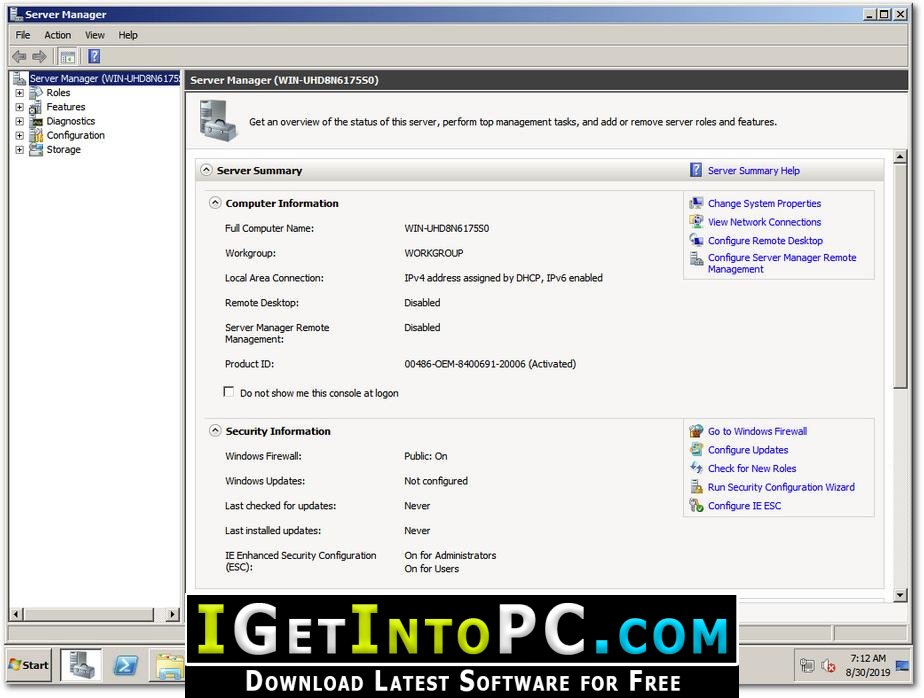924x698 pixels.
Task: Click the Features icon in tree
Action: (x=36, y=107)
